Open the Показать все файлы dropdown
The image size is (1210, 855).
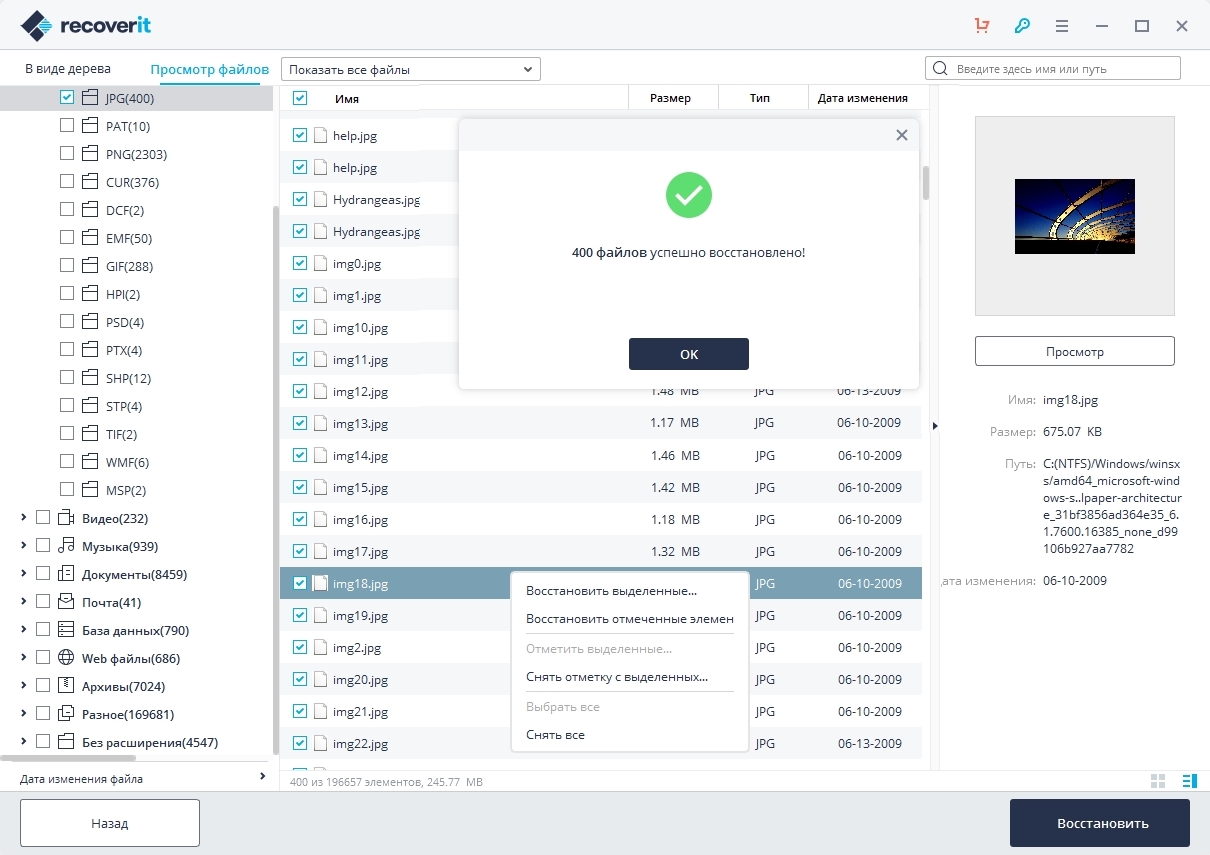coord(411,69)
